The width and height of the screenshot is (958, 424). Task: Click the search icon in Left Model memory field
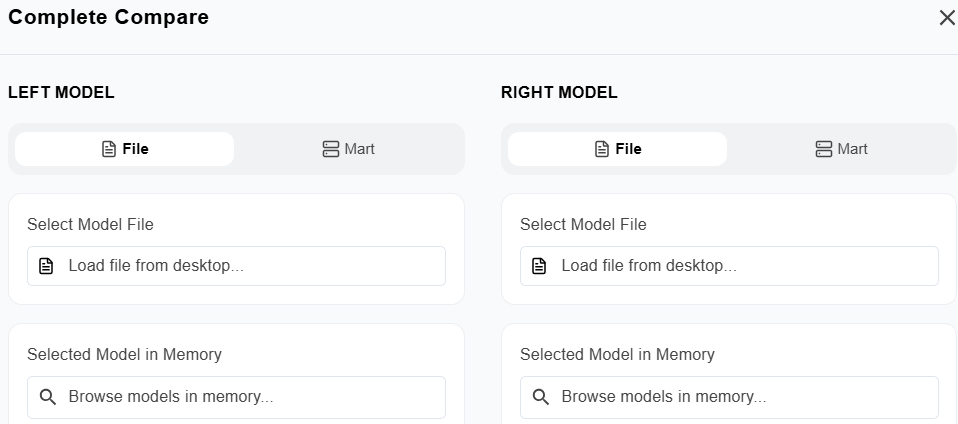[48, 397]
